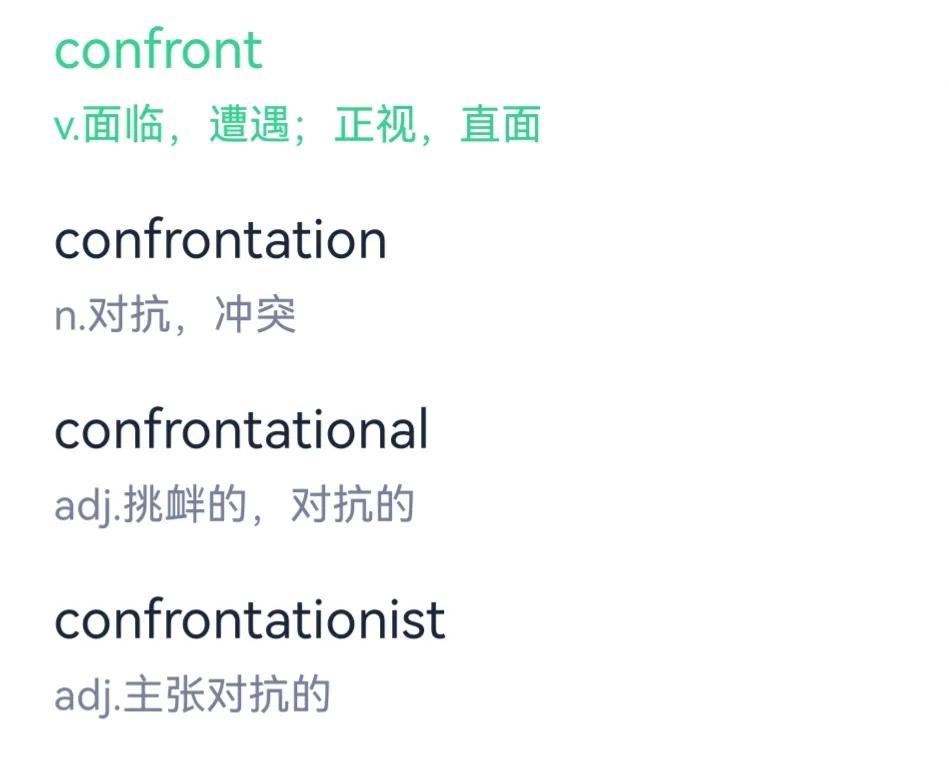Select the definition adj.挑衅的，对抗的

coord(234,506)
